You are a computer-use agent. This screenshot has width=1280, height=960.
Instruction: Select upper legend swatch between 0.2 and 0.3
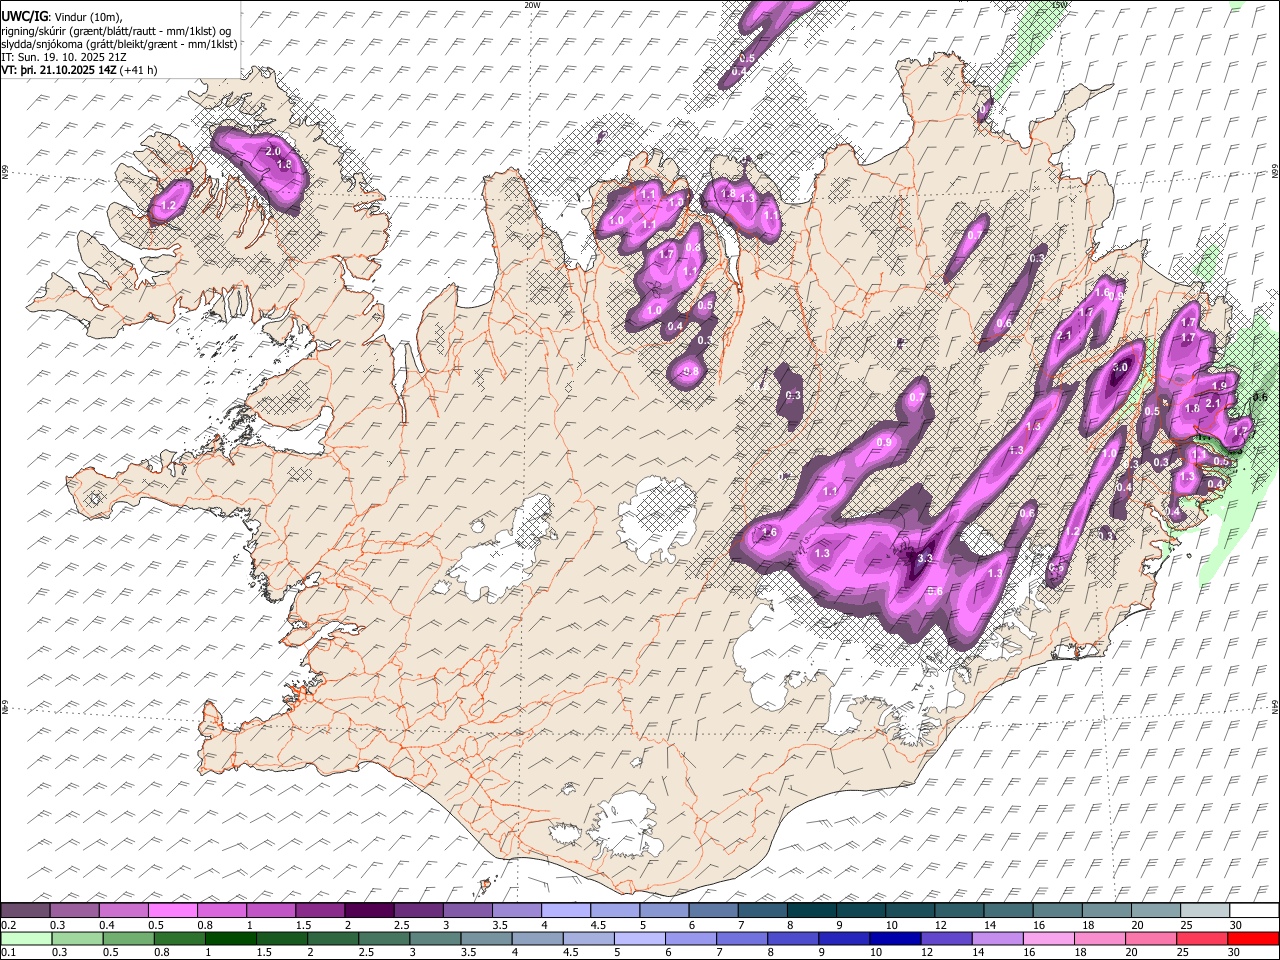pos(25,910)
